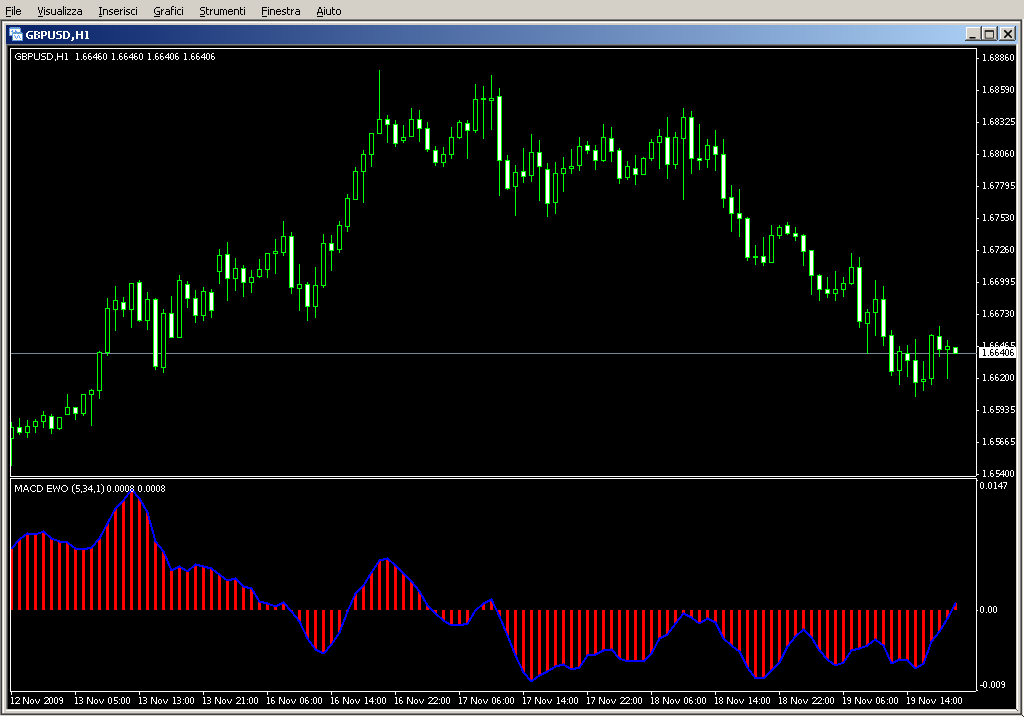Open the Aiuto menu
The width and height of the screenshot is (1024, 717).
[328, 11]
